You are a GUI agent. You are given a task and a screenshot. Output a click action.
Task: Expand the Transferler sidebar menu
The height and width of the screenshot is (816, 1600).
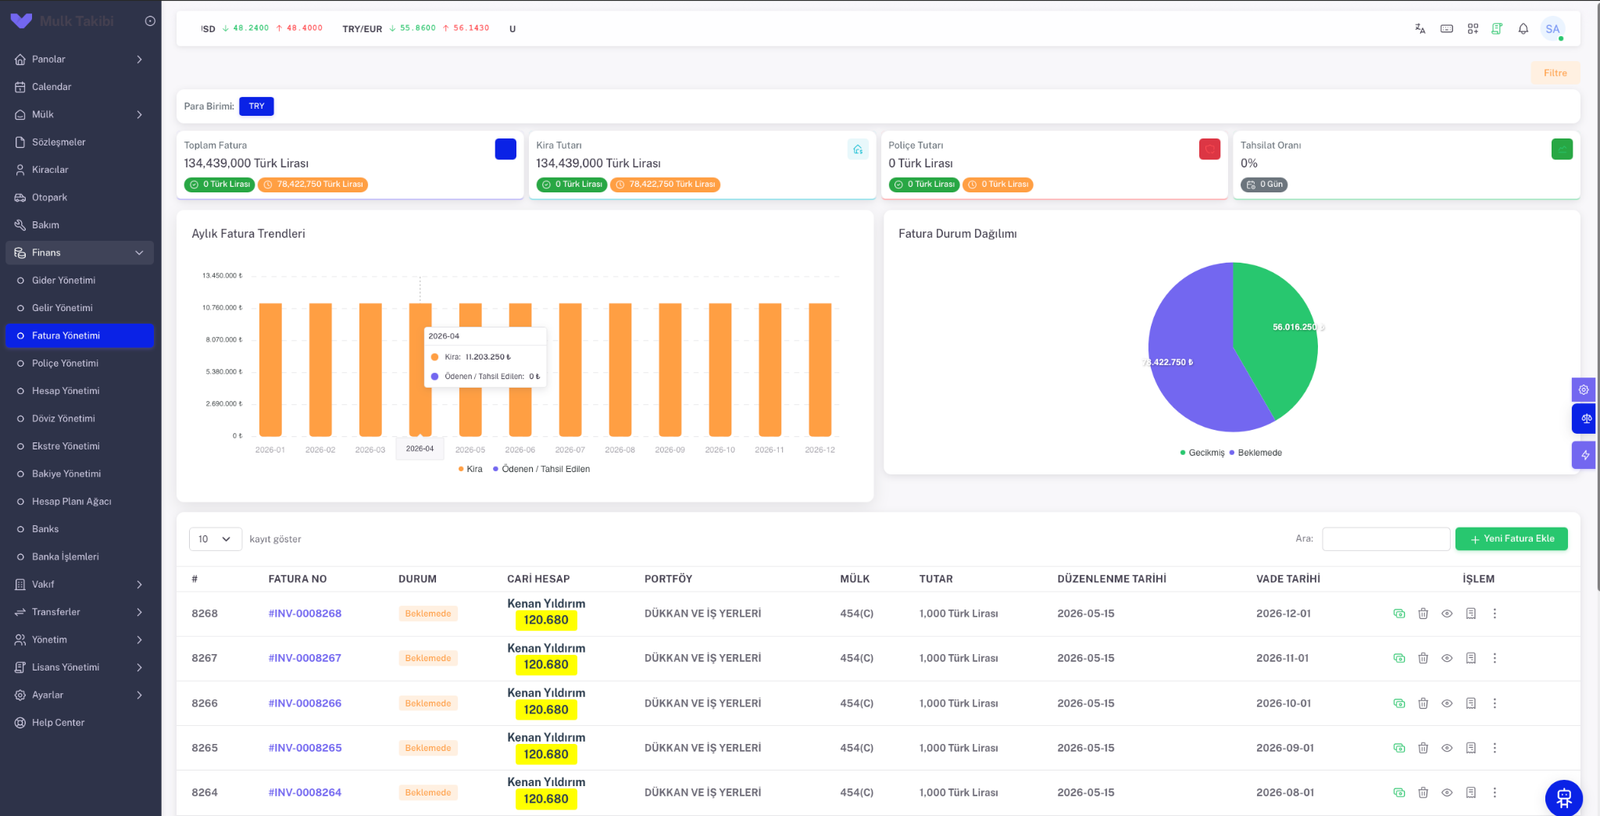80,612
